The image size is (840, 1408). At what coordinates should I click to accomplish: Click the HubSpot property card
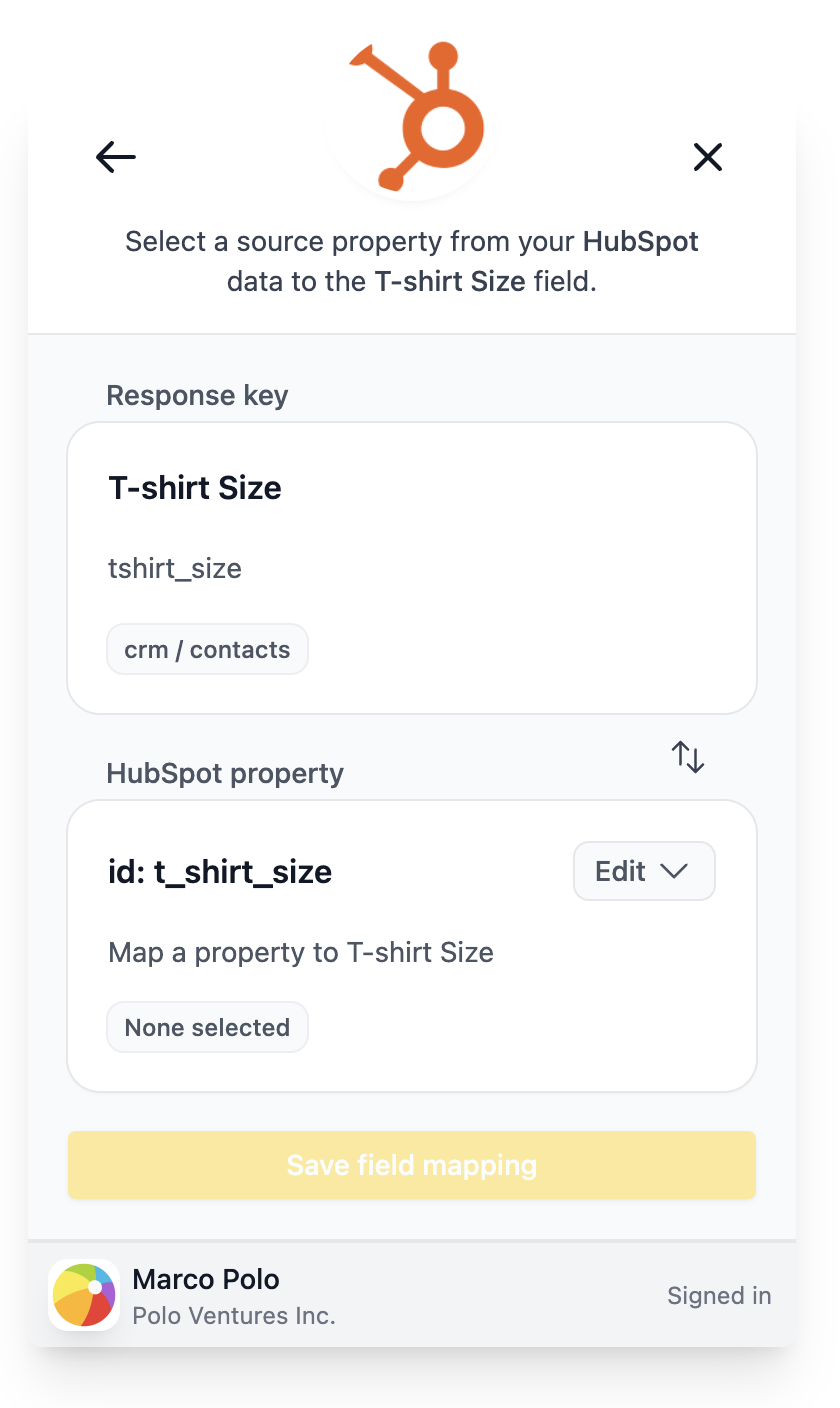point(412,946)
